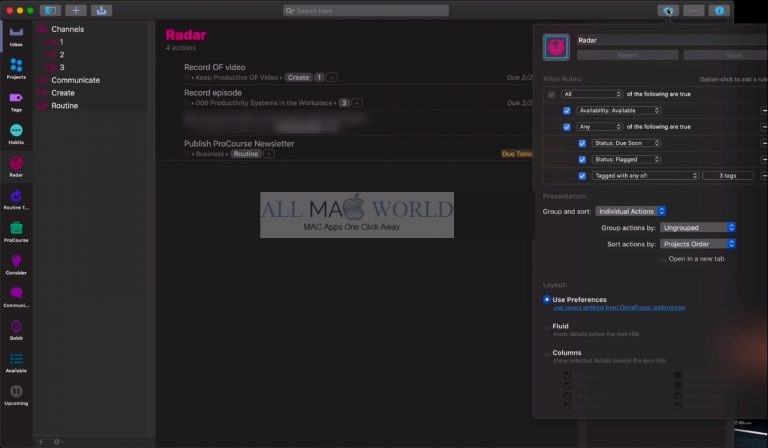Remove the Status: Flagged rule
This screenshot has width=768, height=448.
pyautogui.click(x=764, y=159)
